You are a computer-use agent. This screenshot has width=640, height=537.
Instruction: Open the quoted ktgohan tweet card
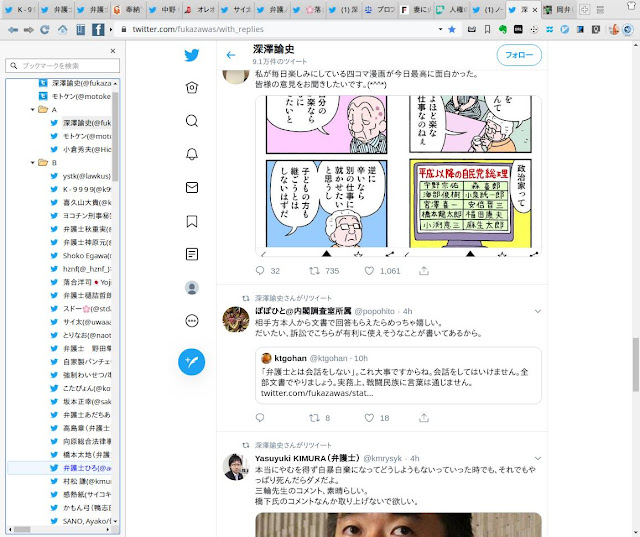[x=398, y=375]
